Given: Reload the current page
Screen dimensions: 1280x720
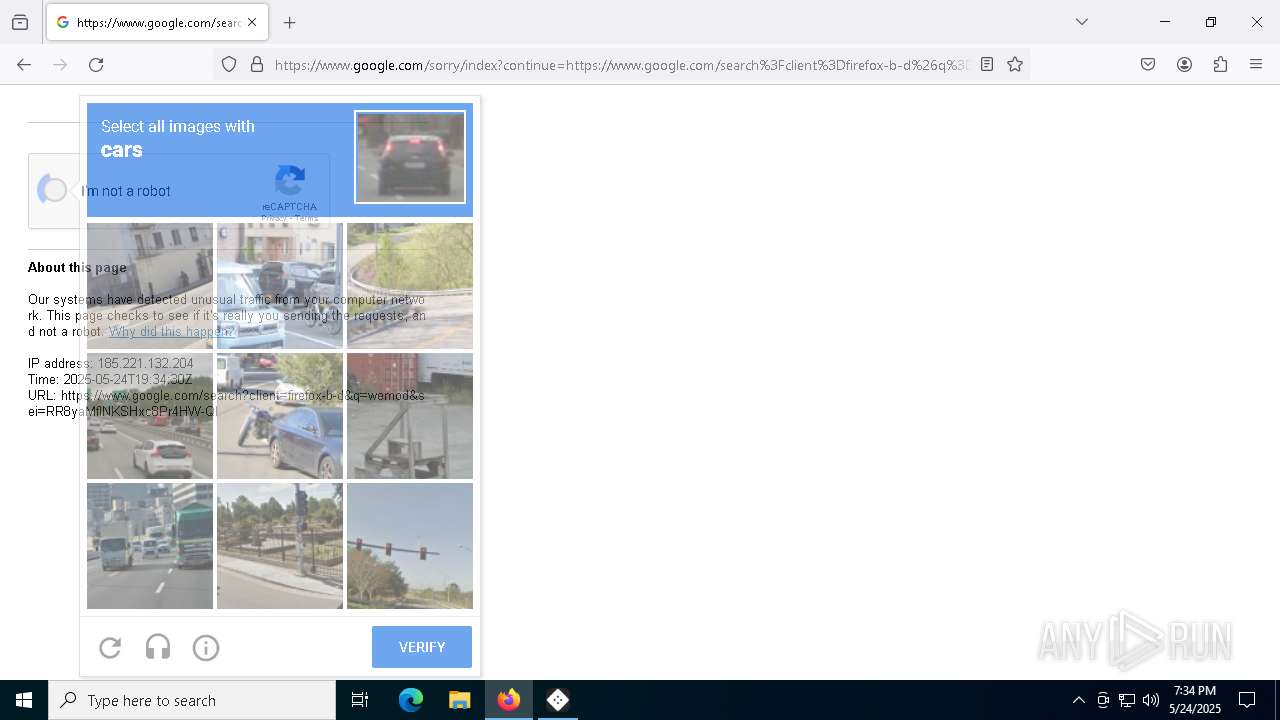Looking at the screenshot, I should pos(96,65).
